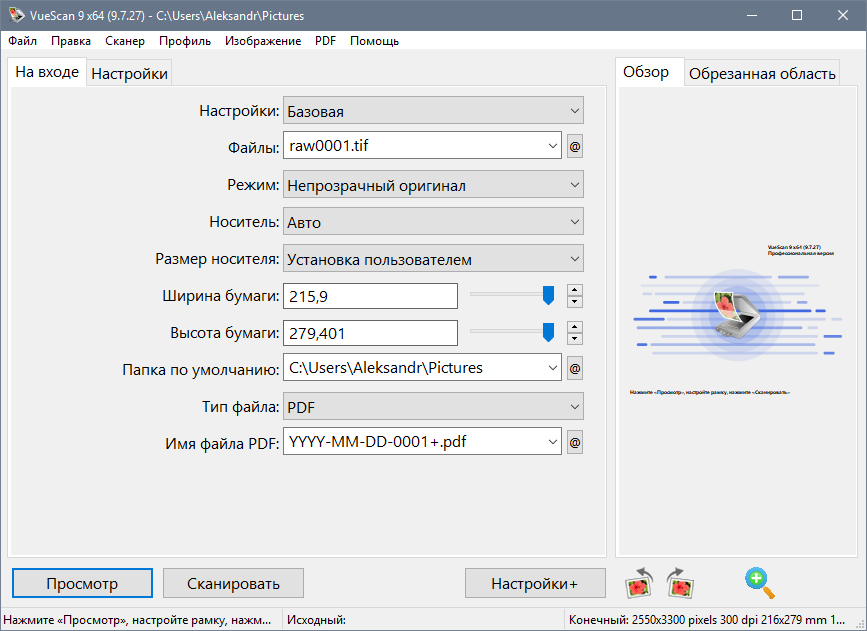Open the Файл menu
867x631 pixels.
click(x=22, y=41)
